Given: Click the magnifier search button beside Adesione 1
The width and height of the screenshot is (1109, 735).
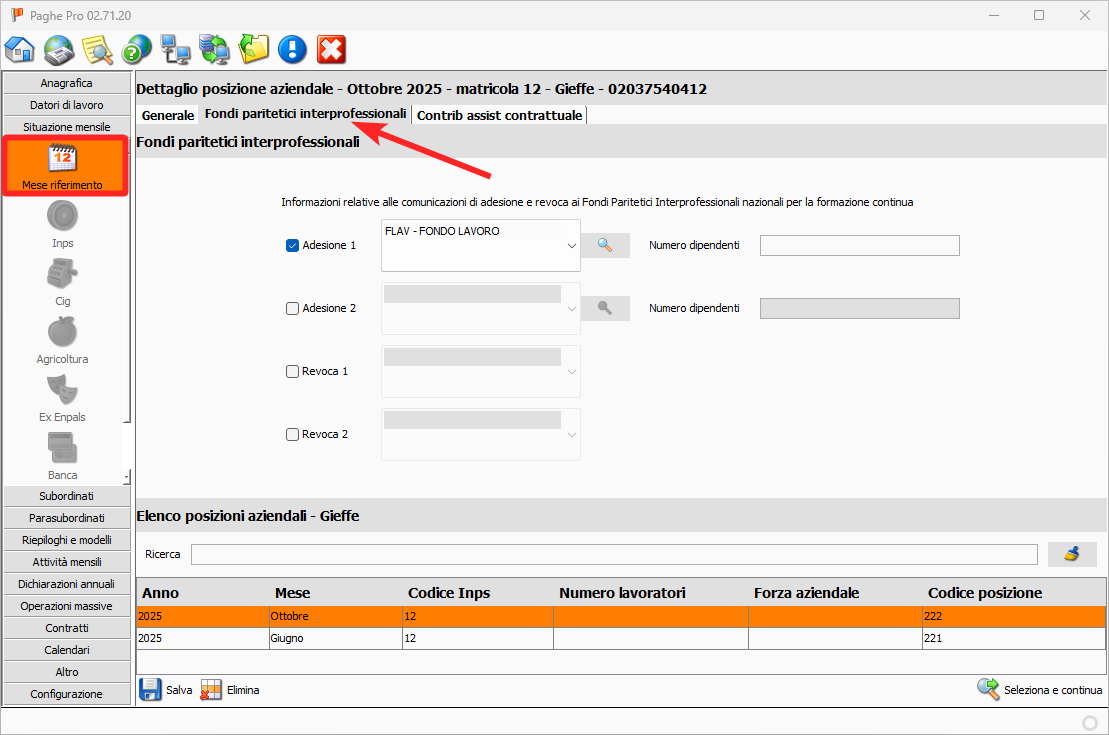Looking at the screenshot, I should click(605, 245).
